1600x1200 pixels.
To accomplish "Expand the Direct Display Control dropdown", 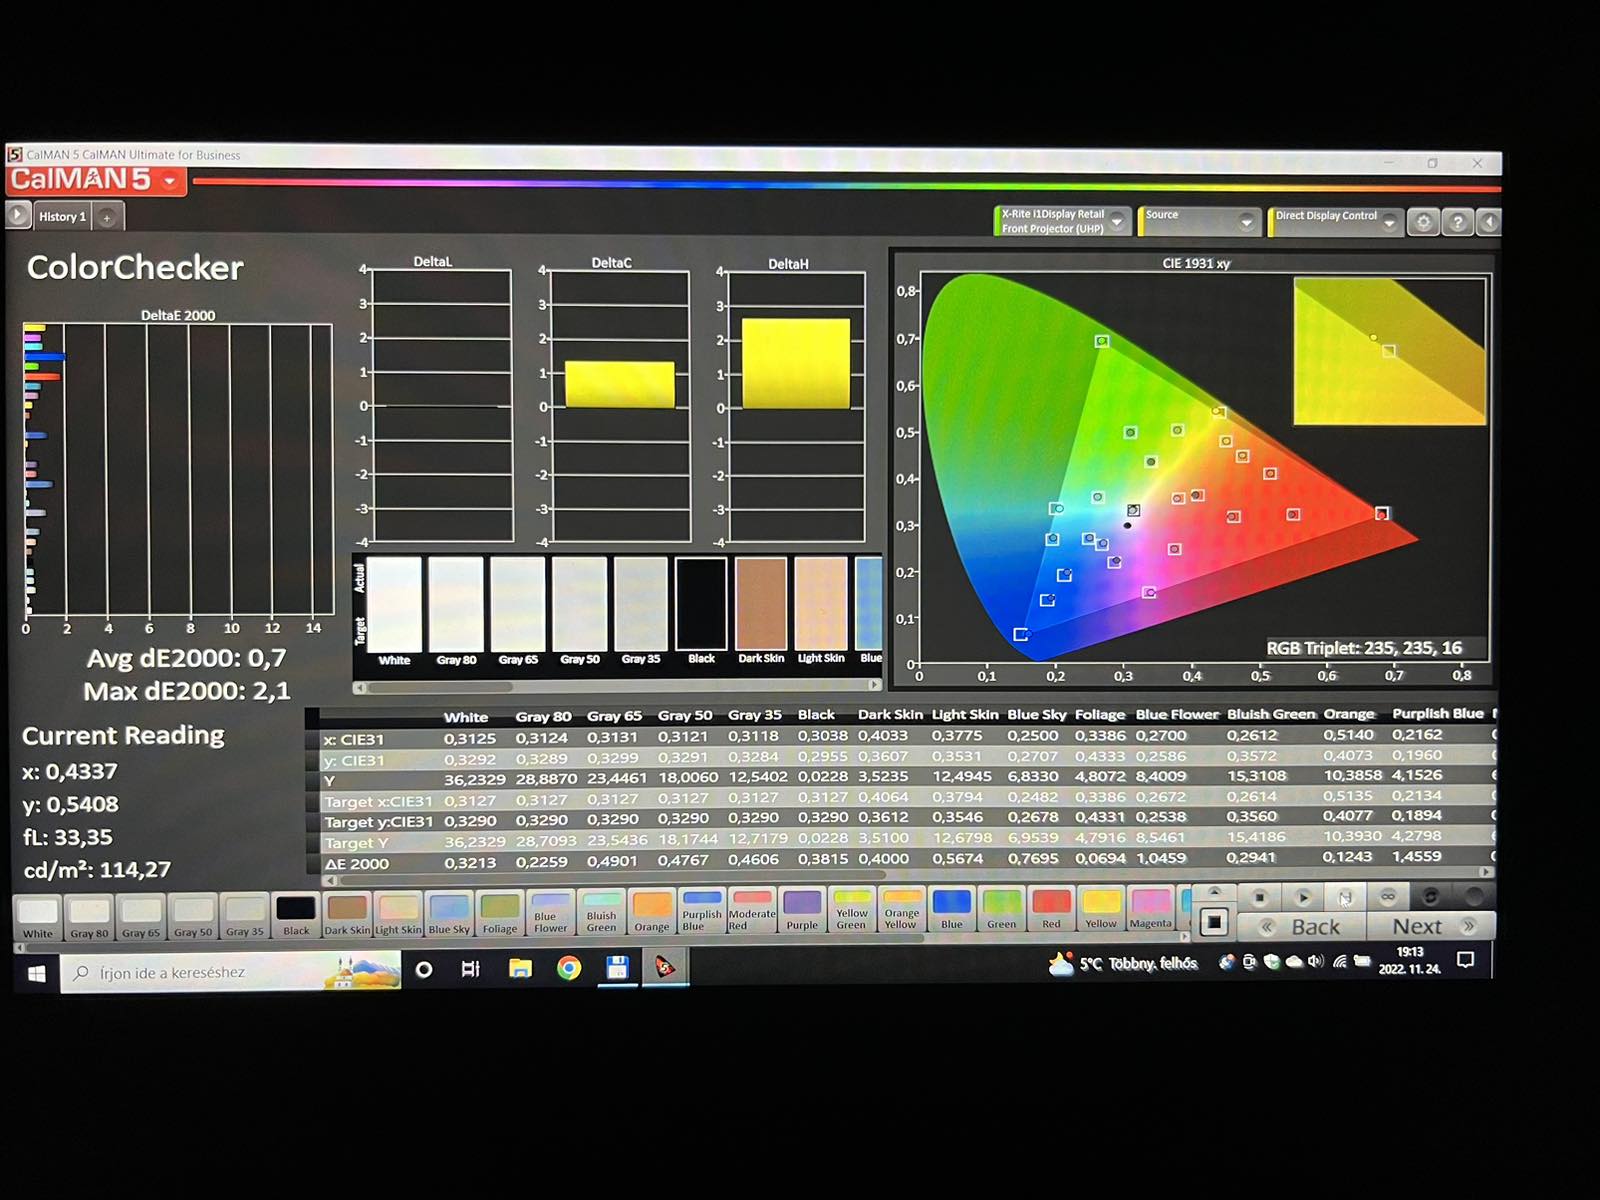I will pos(1389,222).
